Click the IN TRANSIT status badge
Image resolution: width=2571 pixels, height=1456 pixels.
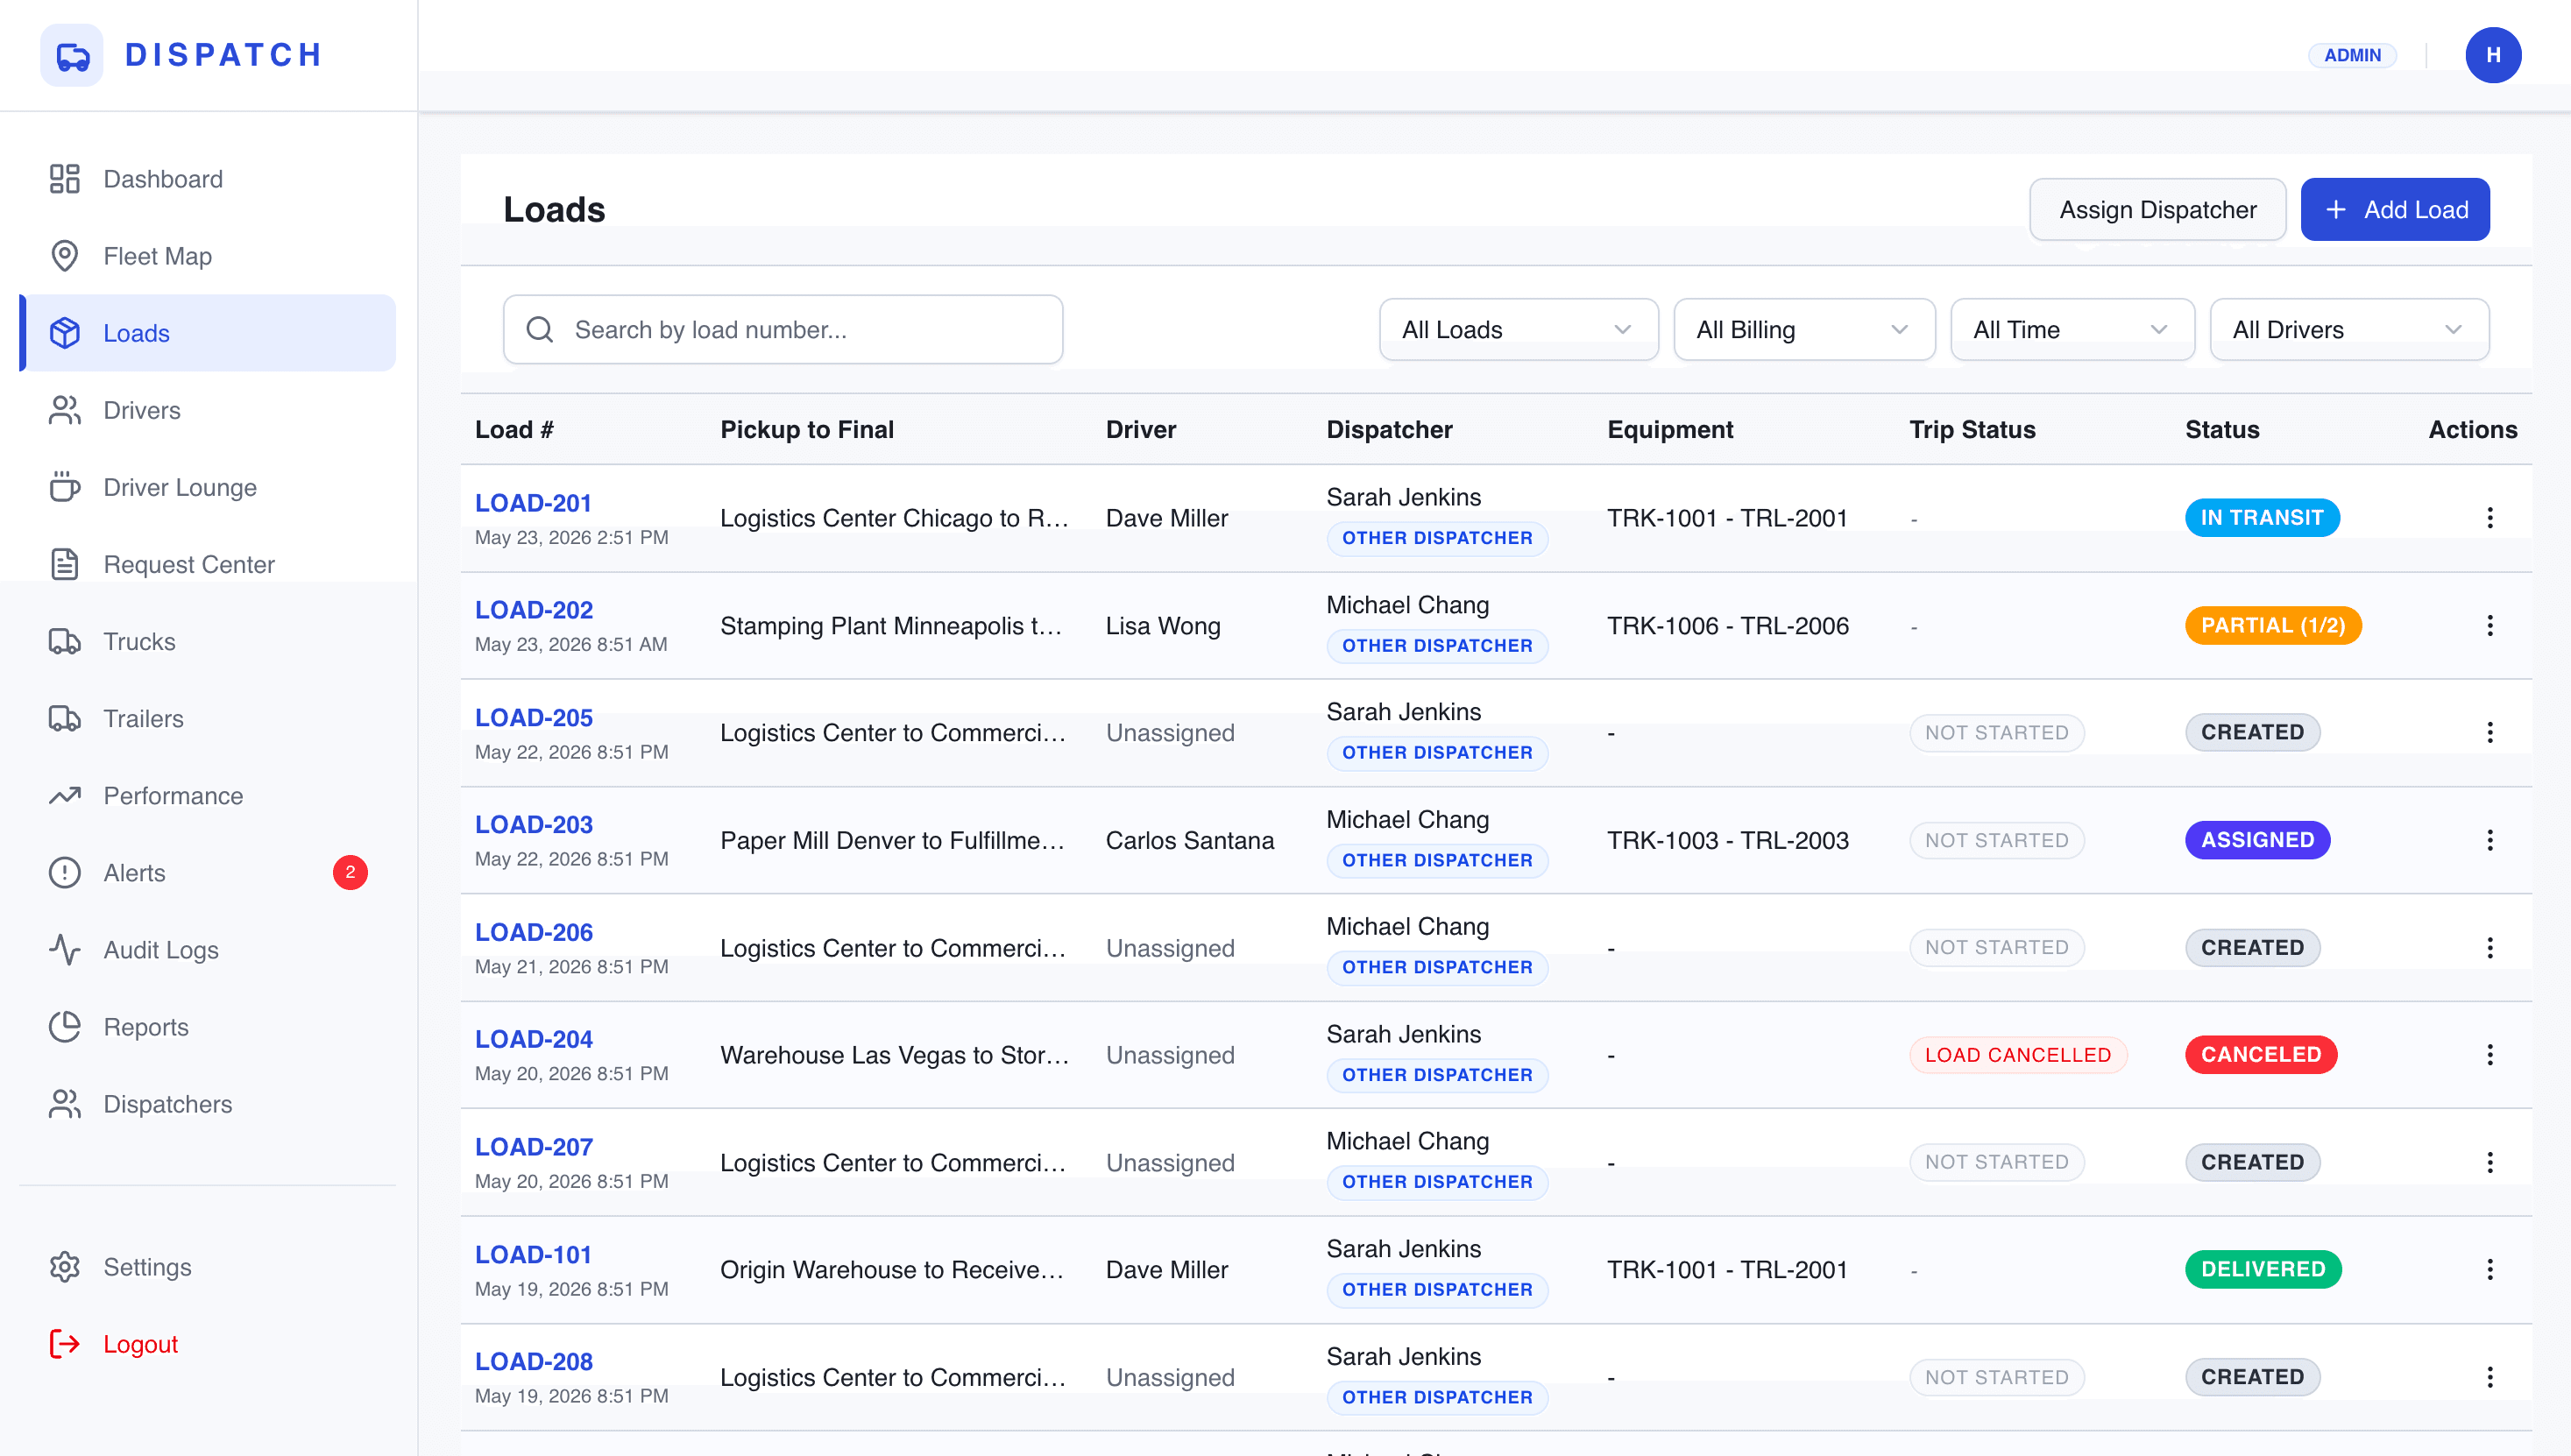(x=2261, y=517)
